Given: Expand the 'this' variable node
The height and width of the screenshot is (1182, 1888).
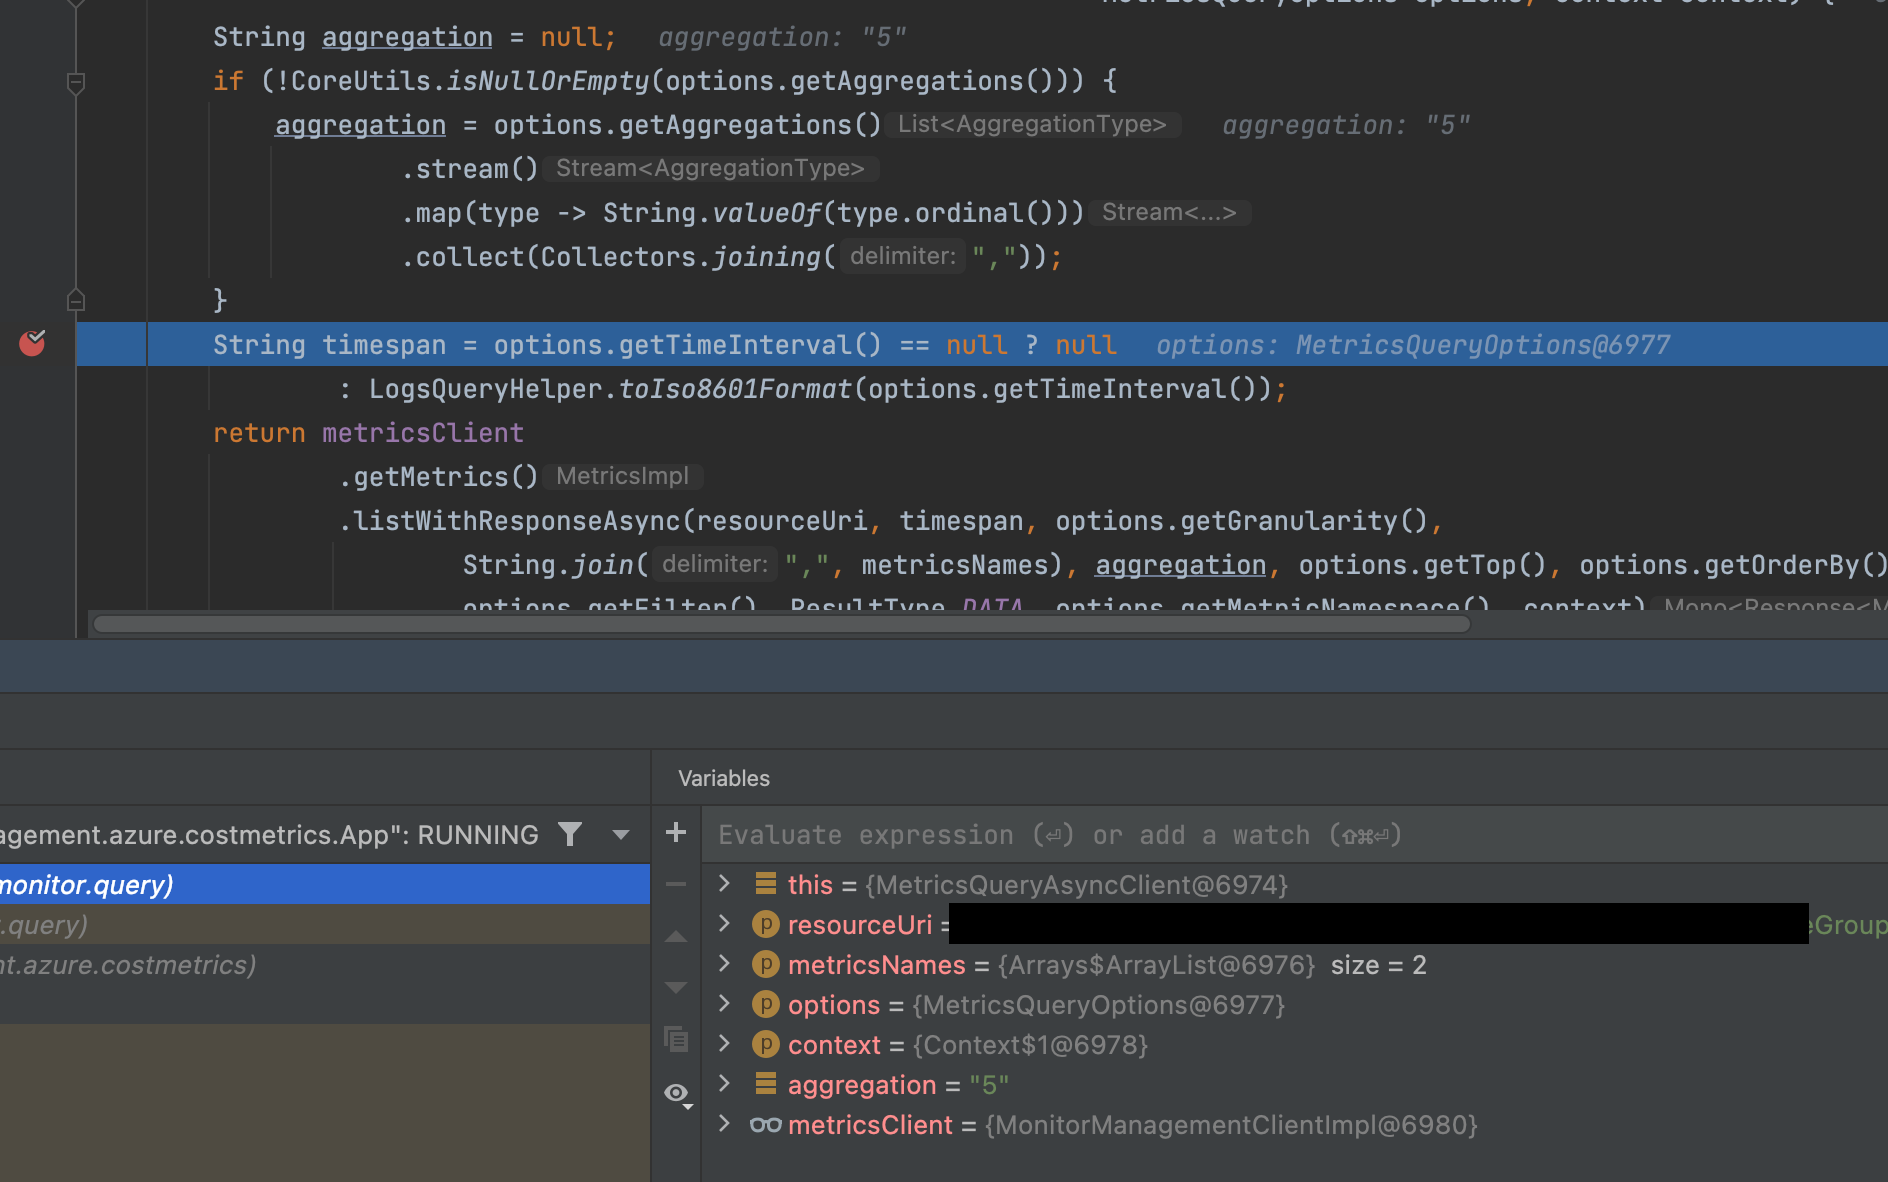Looking at the screenshot, I should (x=725, y=883).
